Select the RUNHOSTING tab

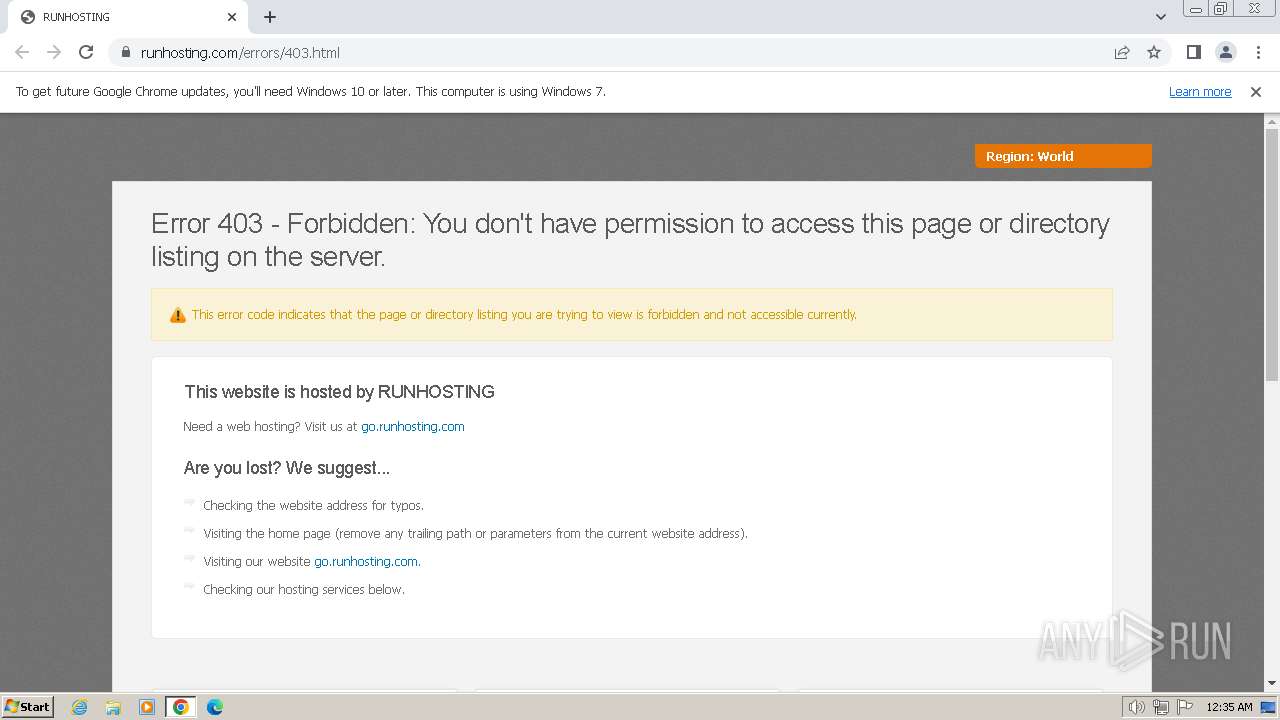pos(127,17)
